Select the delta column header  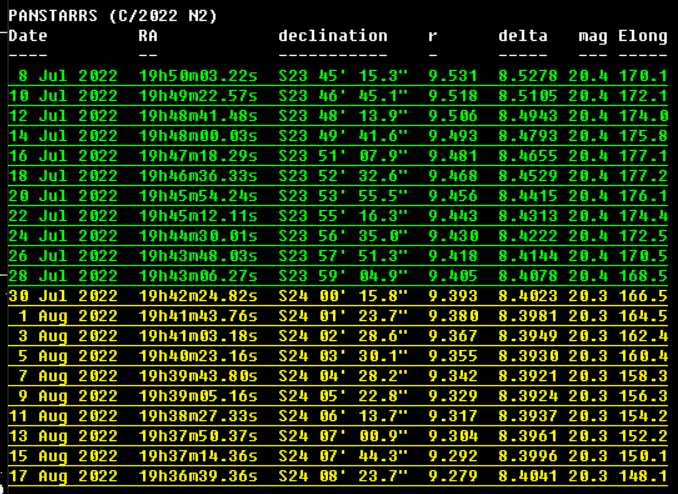pos(522,36)
